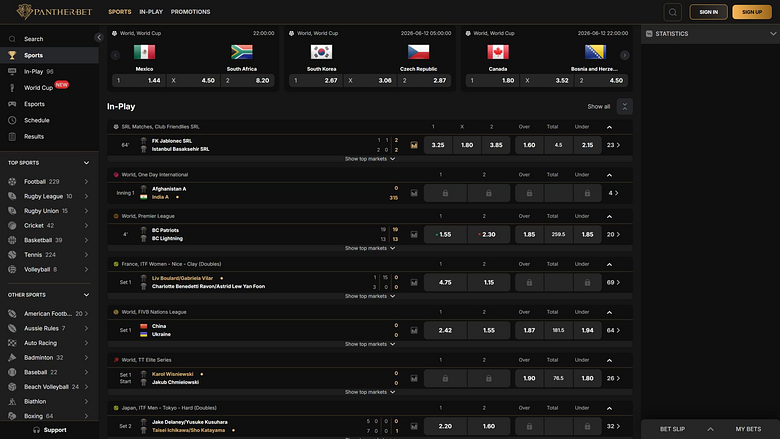Collapse the One Day International league
780x439 pixels.
[x=609, y=175]
